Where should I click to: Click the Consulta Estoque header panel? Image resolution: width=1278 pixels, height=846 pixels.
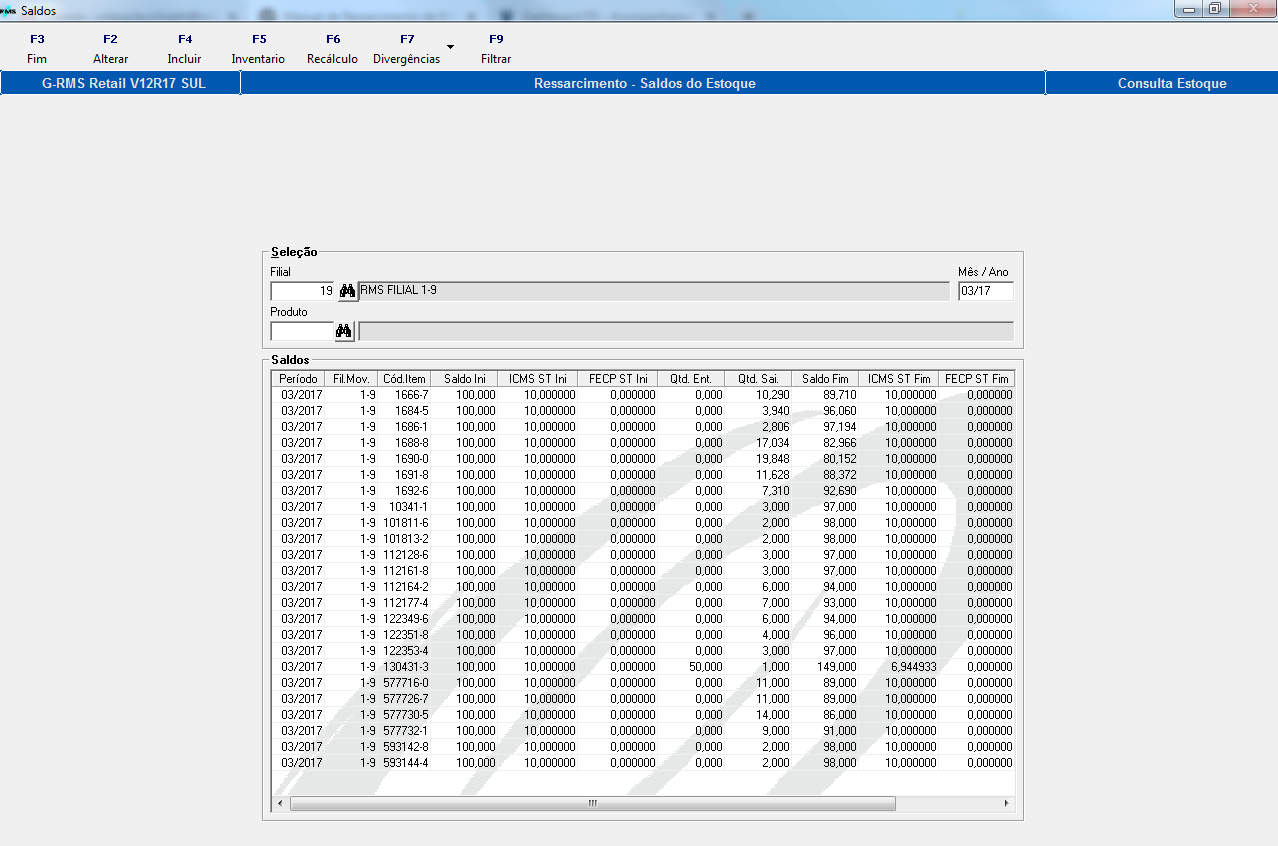(x=1171, y=83)
